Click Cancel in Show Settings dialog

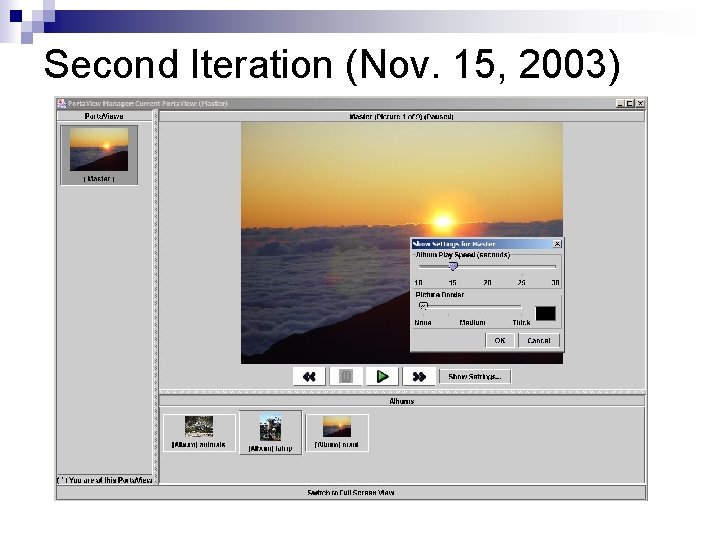tap(539, 341)
